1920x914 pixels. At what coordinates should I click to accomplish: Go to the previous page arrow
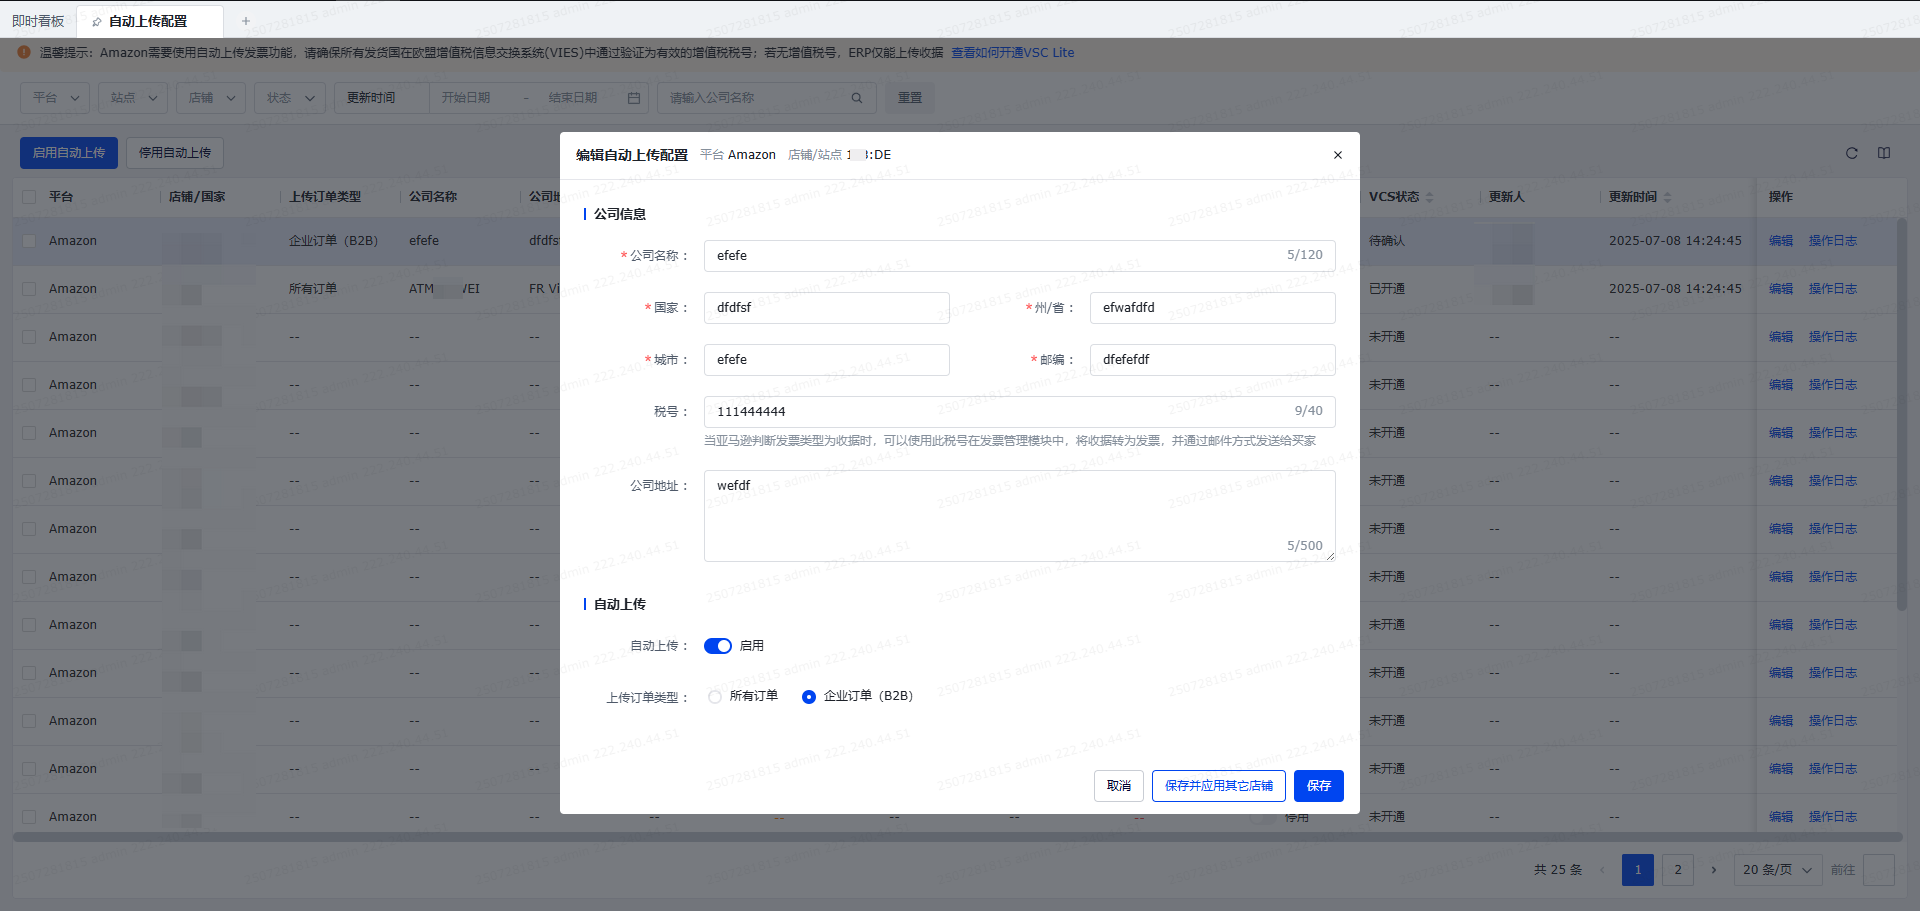1602,870
